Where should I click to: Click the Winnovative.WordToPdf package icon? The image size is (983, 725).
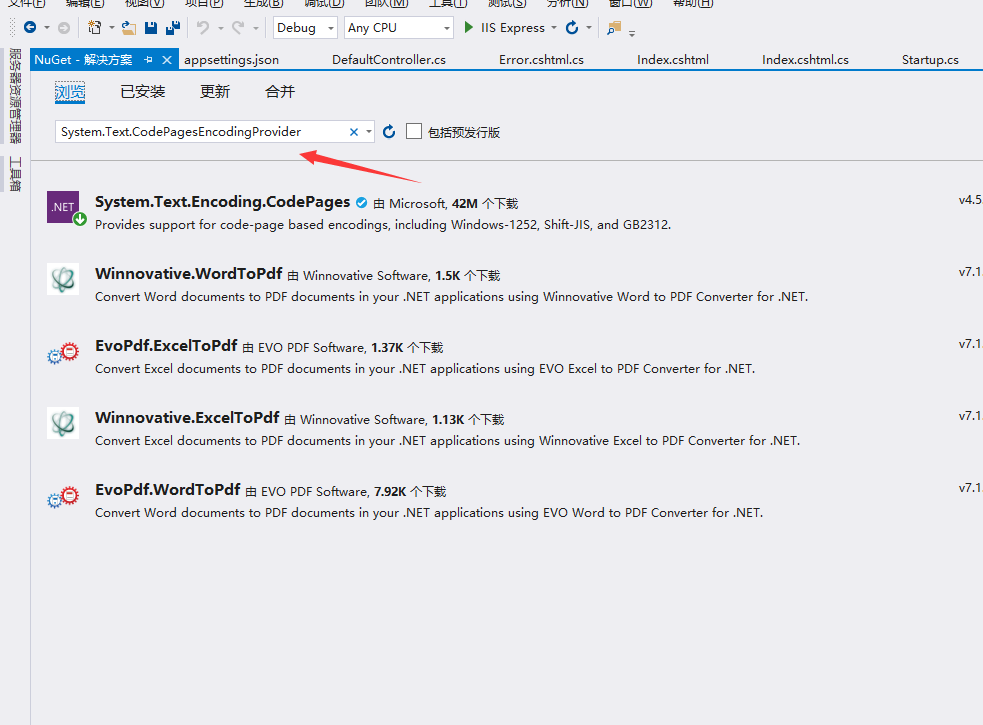coord(63,279)
